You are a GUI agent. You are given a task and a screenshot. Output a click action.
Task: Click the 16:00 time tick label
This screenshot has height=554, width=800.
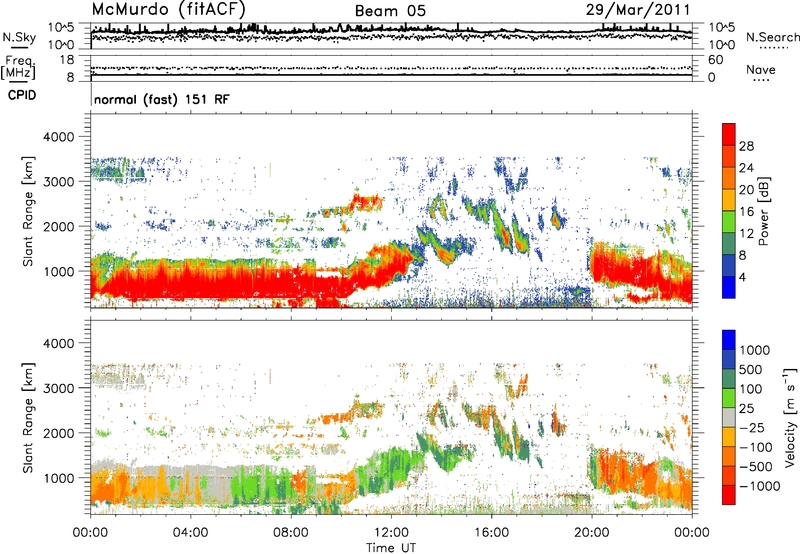(491, 533)
